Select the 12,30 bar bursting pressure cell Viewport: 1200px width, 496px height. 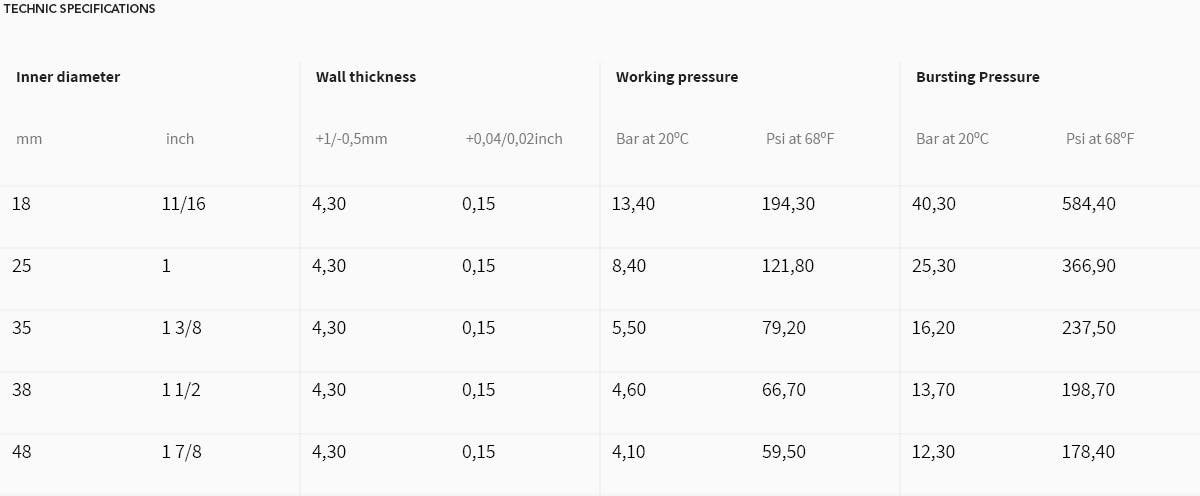pos(934,452)
